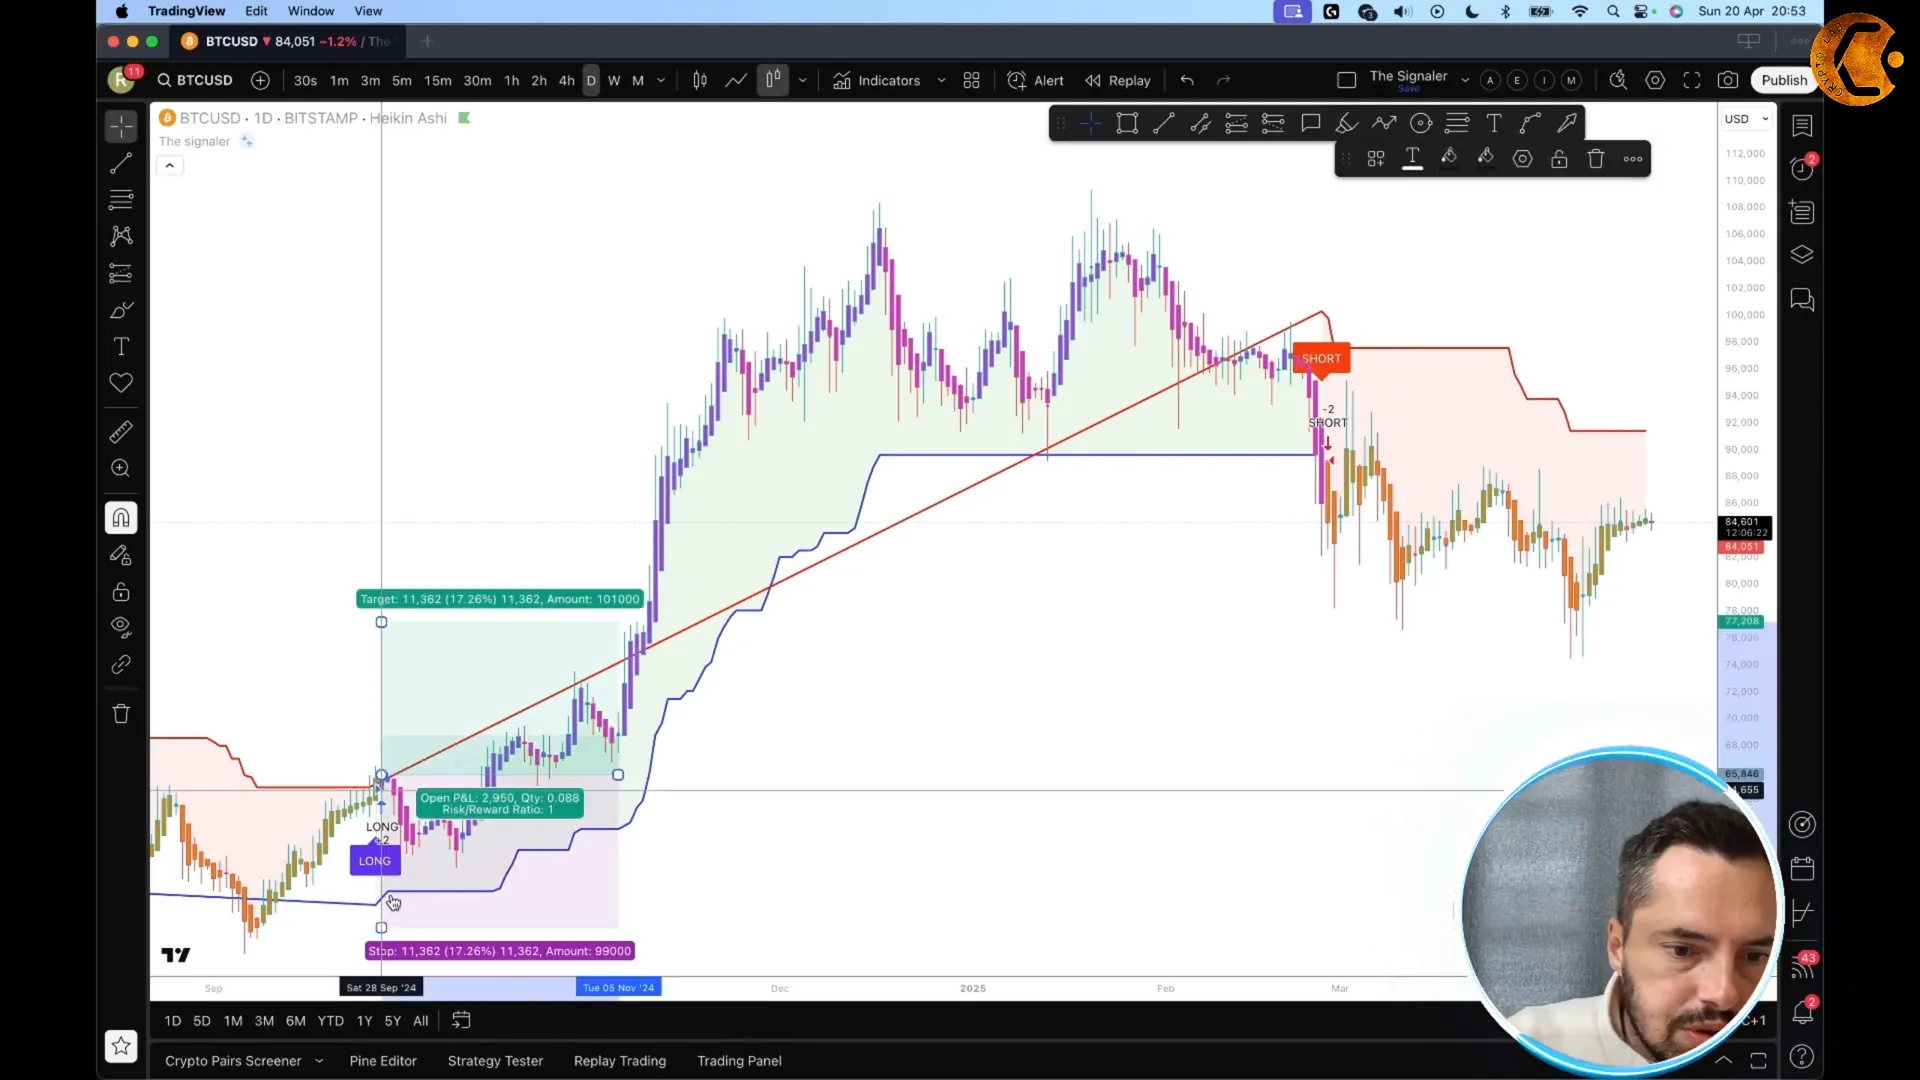The height and width of the screenshot is (1080, 1920).
Task: Expand the chart style dropdown arrow
Action: [x=802, y=81]
